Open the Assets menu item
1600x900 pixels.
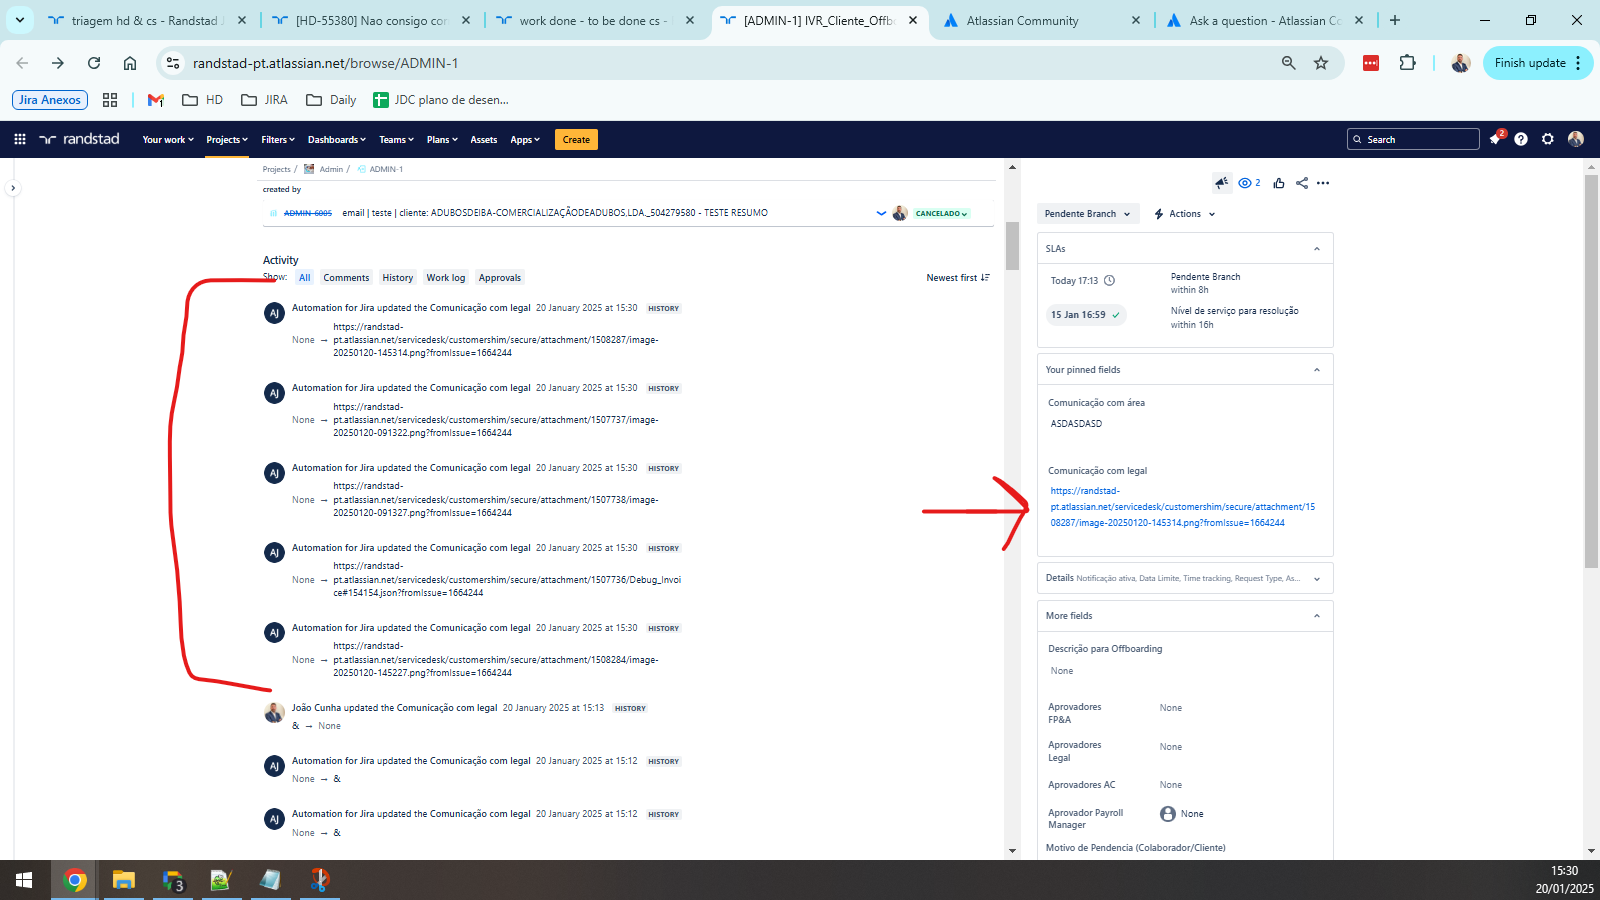coord(484,140)
